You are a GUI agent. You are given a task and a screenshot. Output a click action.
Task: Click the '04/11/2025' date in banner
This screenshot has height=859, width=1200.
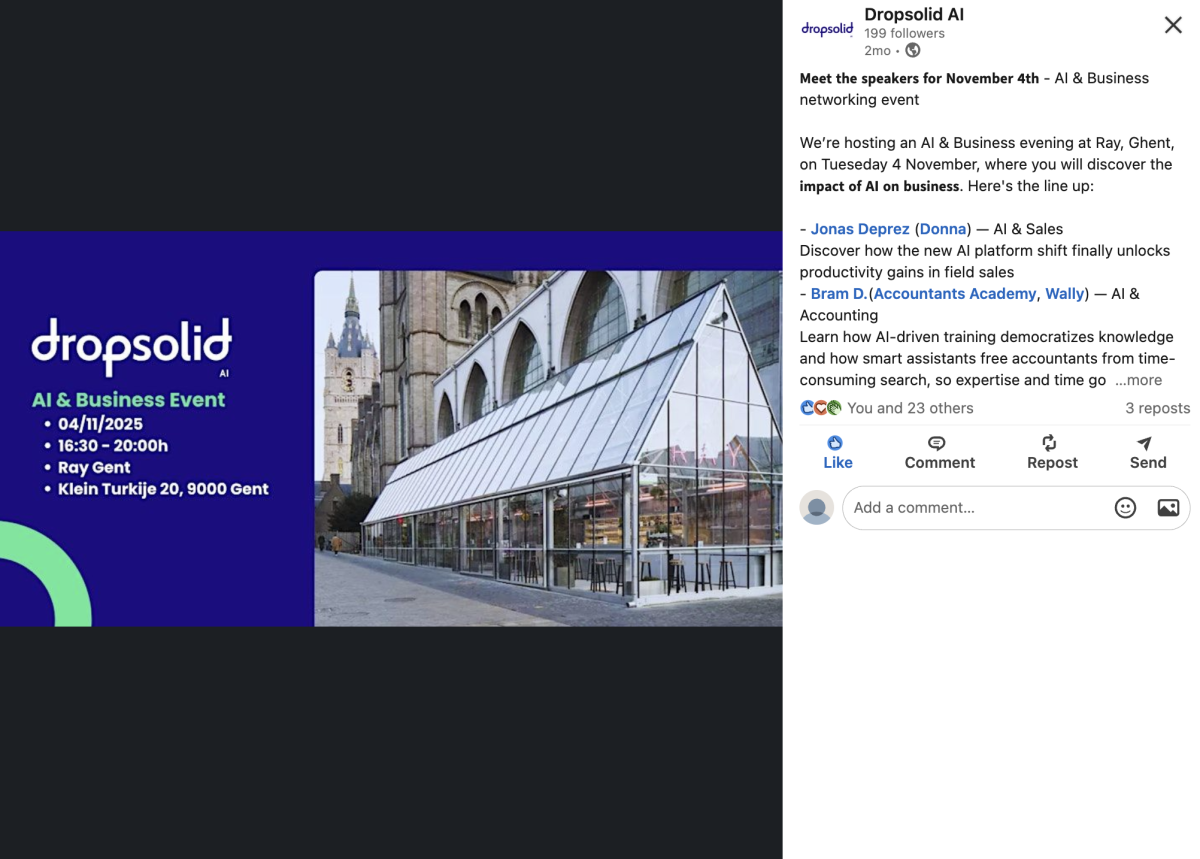coord(100,424)
